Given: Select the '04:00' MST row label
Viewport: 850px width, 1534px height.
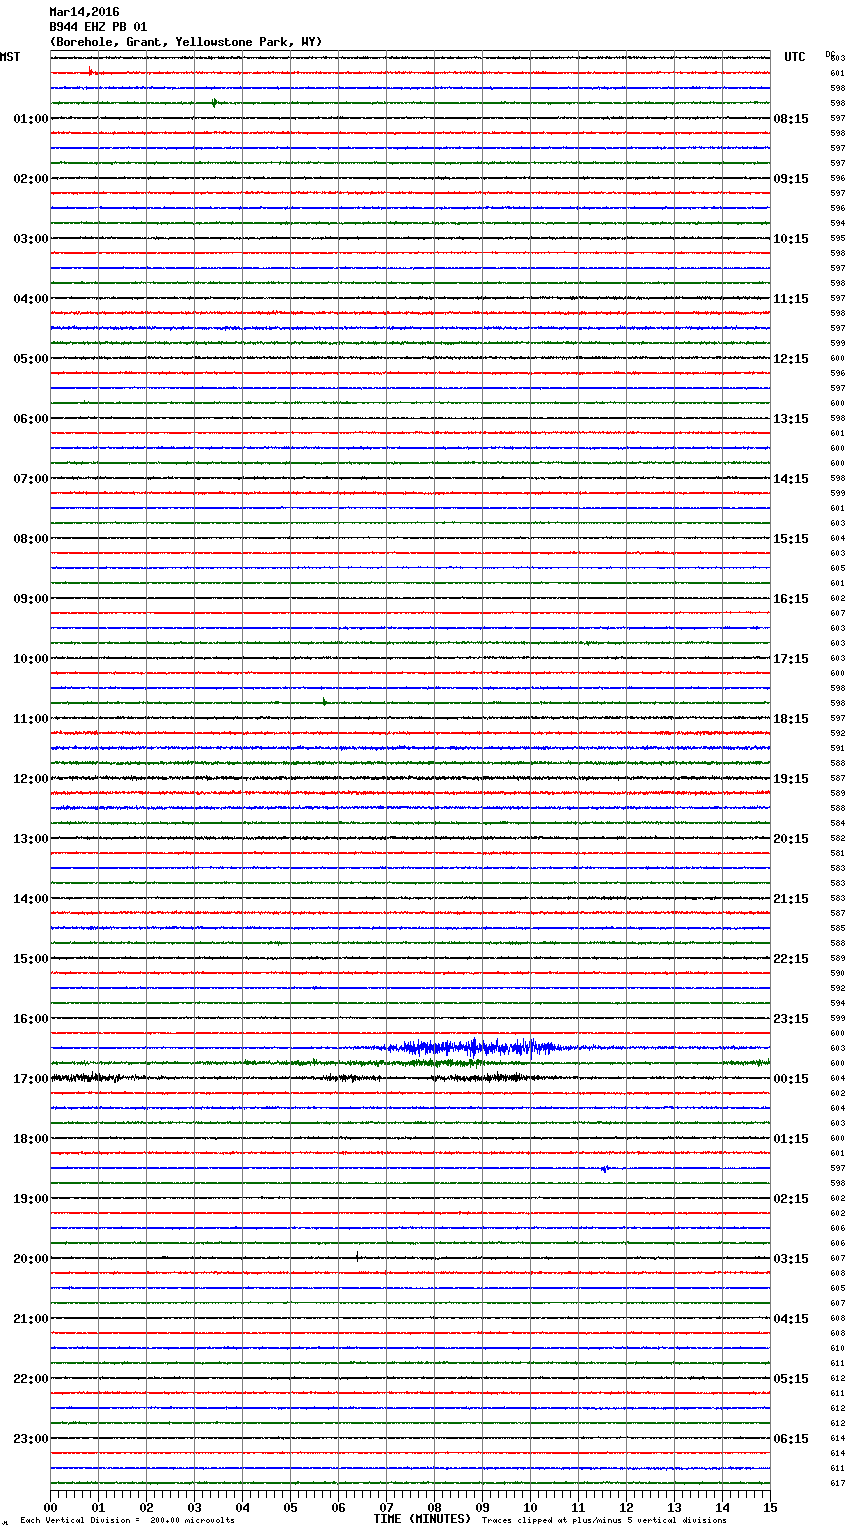Looking at the screenshot, I should tap(31, 299).
